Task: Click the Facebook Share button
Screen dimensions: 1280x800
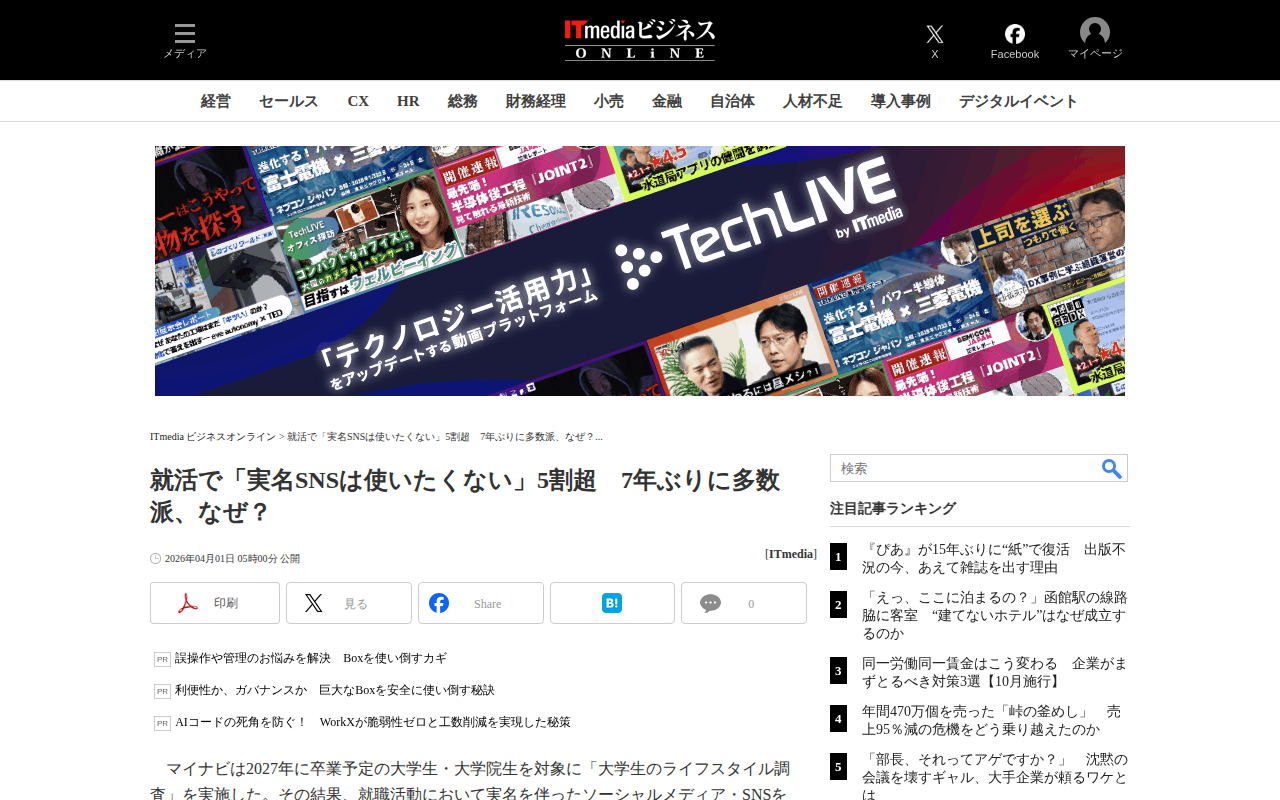Action: (481, 603)
